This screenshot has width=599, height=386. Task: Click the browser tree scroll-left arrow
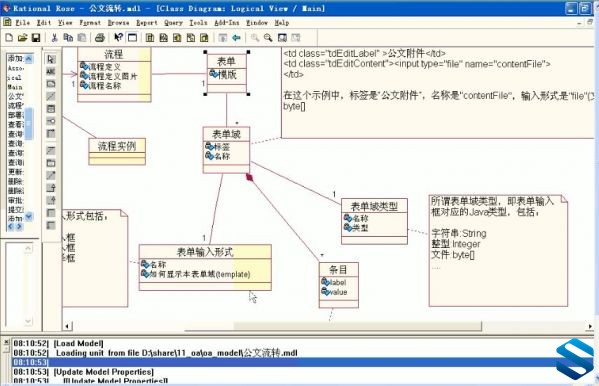tap(11, 226)
